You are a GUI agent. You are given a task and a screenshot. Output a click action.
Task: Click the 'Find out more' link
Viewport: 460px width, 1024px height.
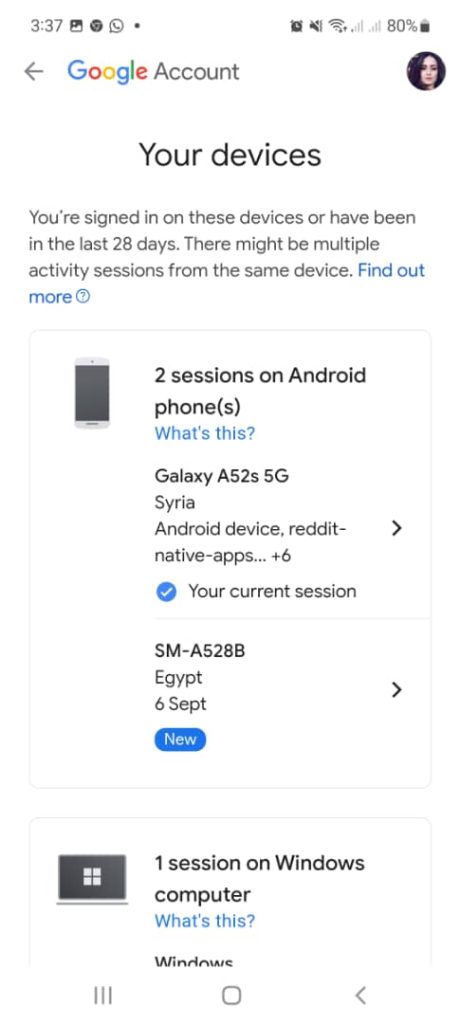(227, 283)
